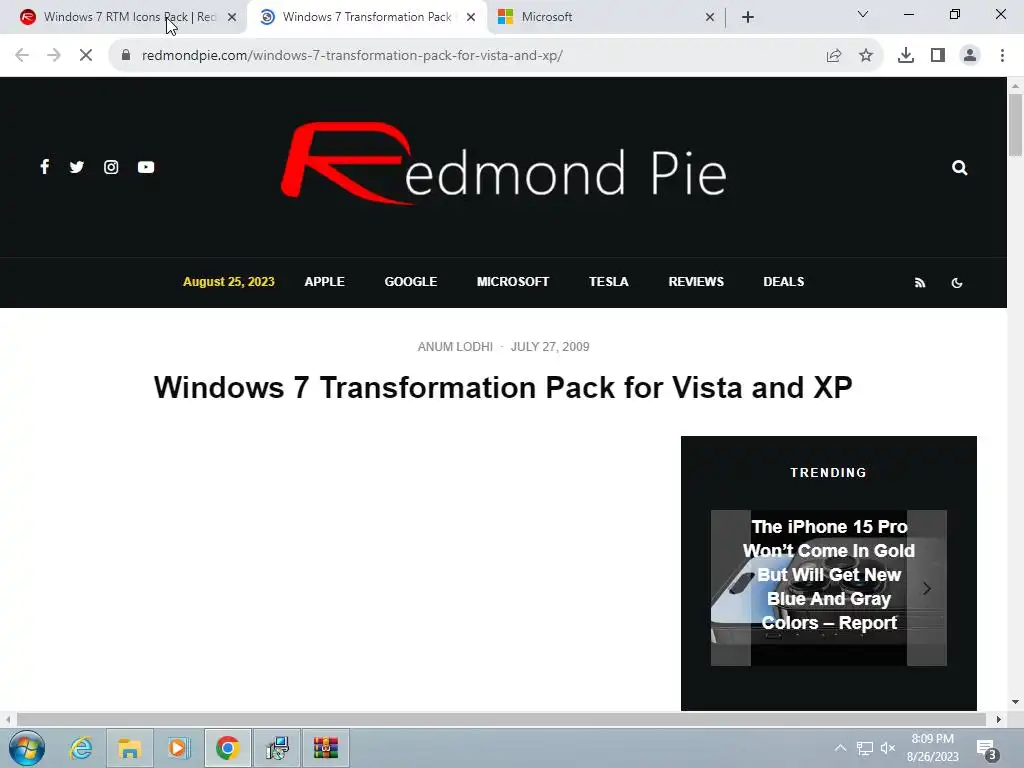Click author name ANUM LODHI

(x=455, y=347)
